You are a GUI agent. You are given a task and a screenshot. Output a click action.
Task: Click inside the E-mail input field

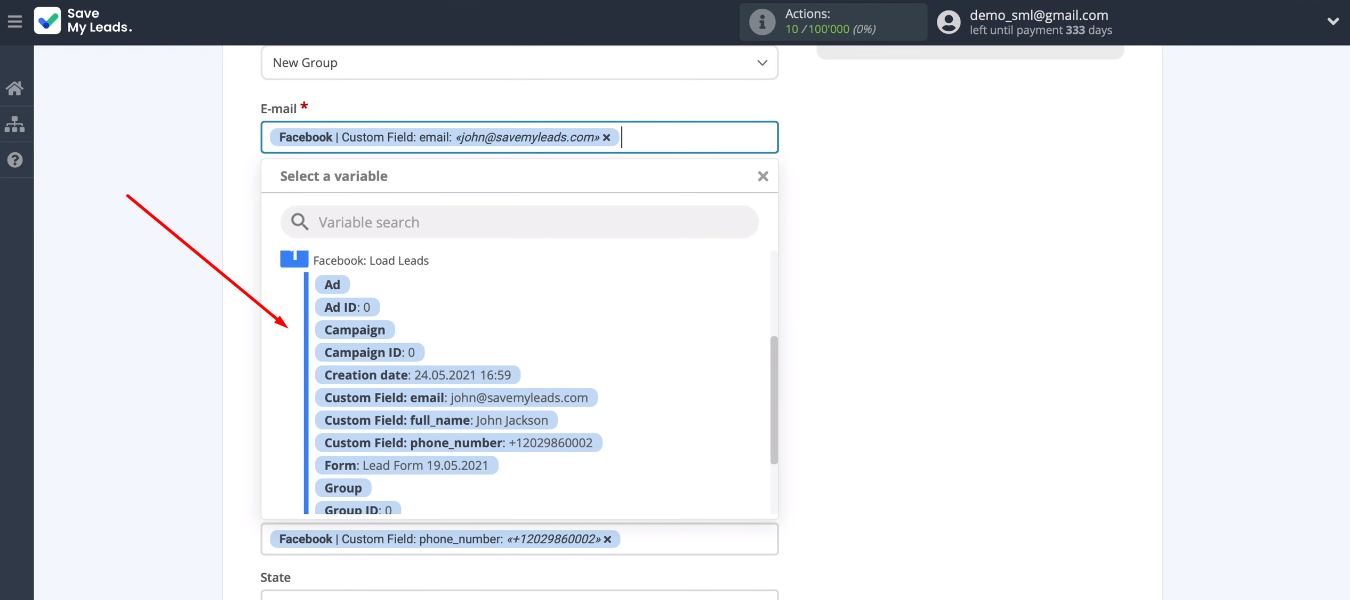click(519, 137)
